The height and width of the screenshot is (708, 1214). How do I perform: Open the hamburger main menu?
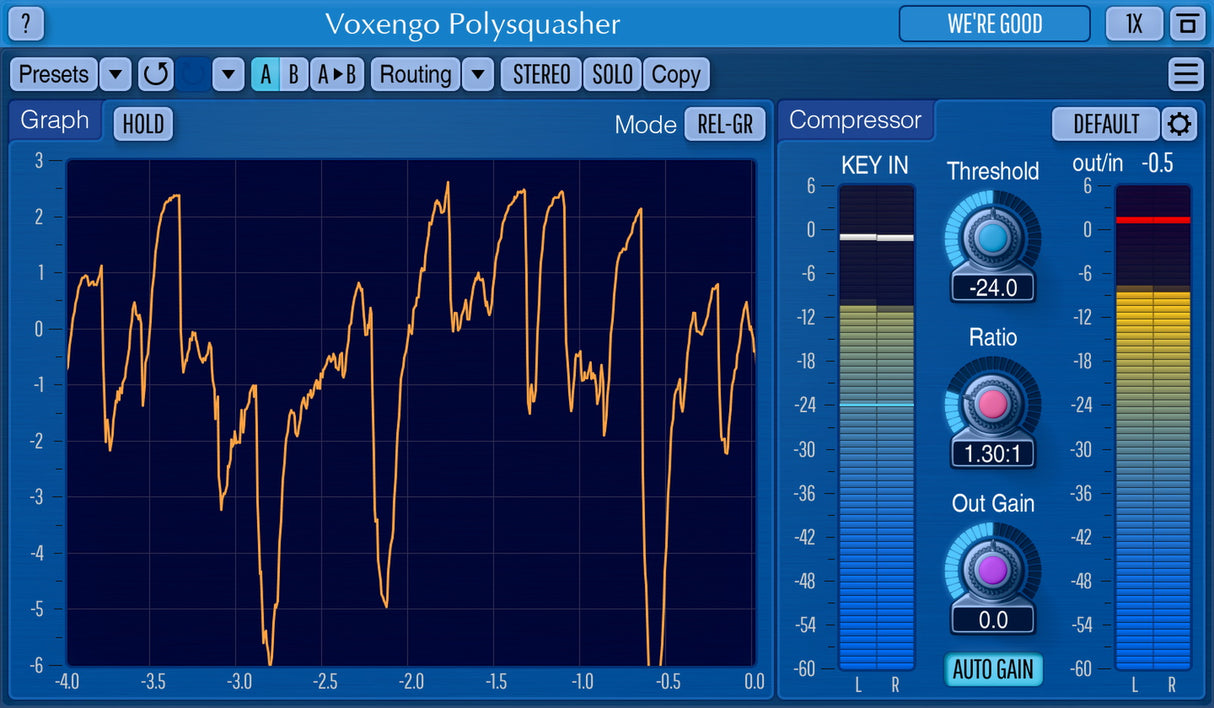[x=1186, y=74]
